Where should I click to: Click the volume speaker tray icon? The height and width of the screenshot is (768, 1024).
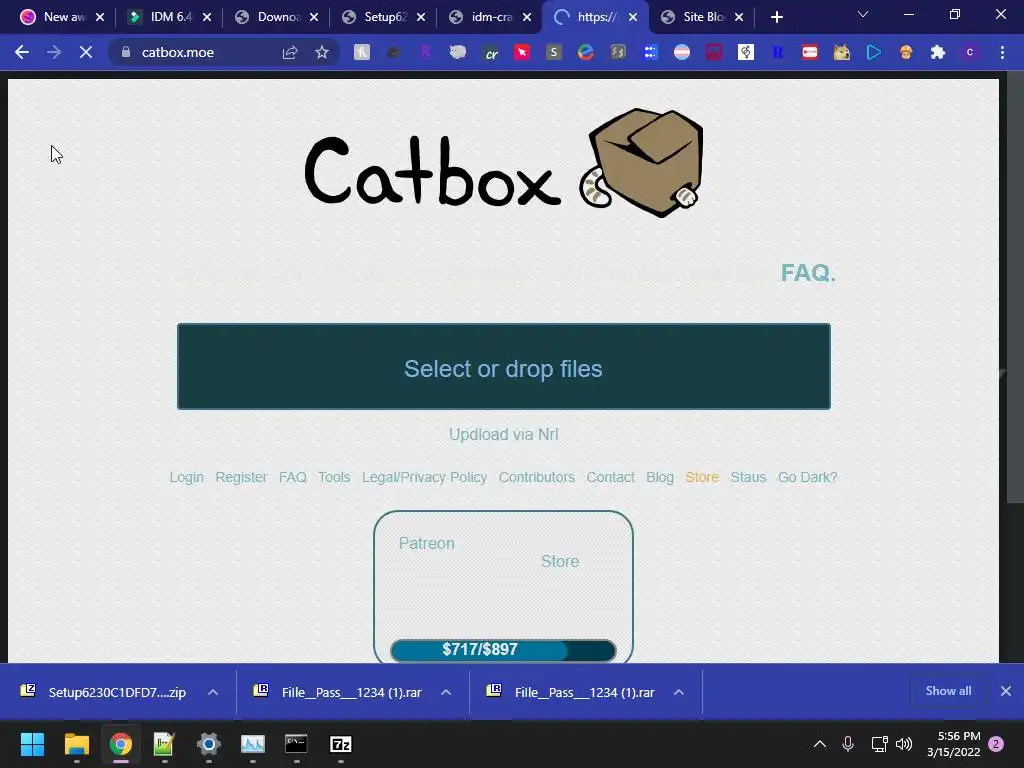[x=904, y=744]
